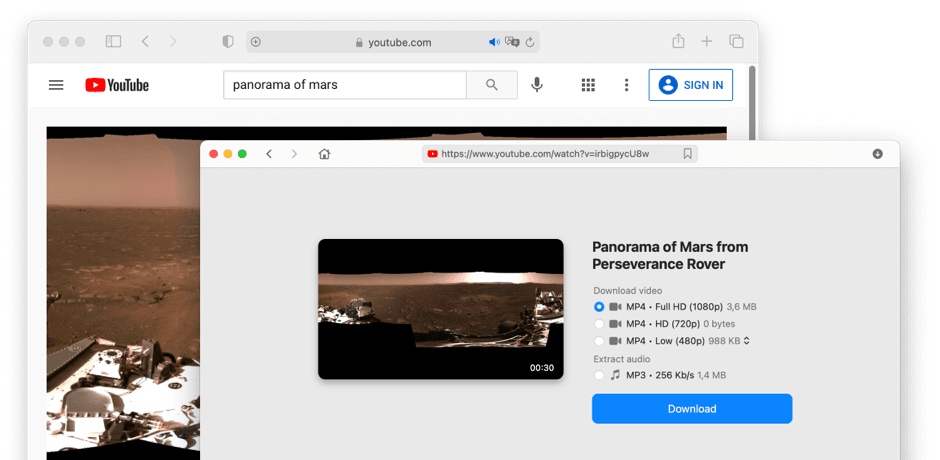This screenshot has width=940, height=460.
Task: Open the downloads arrow icon in the downloader window
Action: coord(878,154)
